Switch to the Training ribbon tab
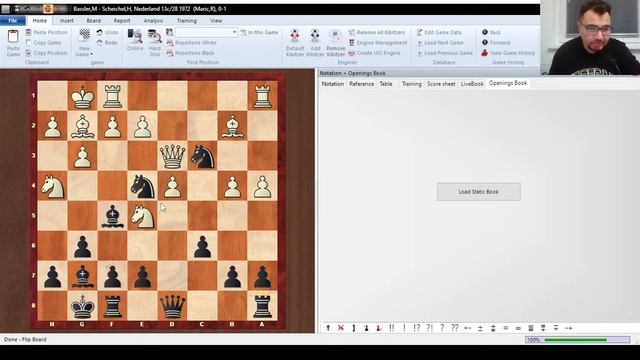 pos(187,20)
